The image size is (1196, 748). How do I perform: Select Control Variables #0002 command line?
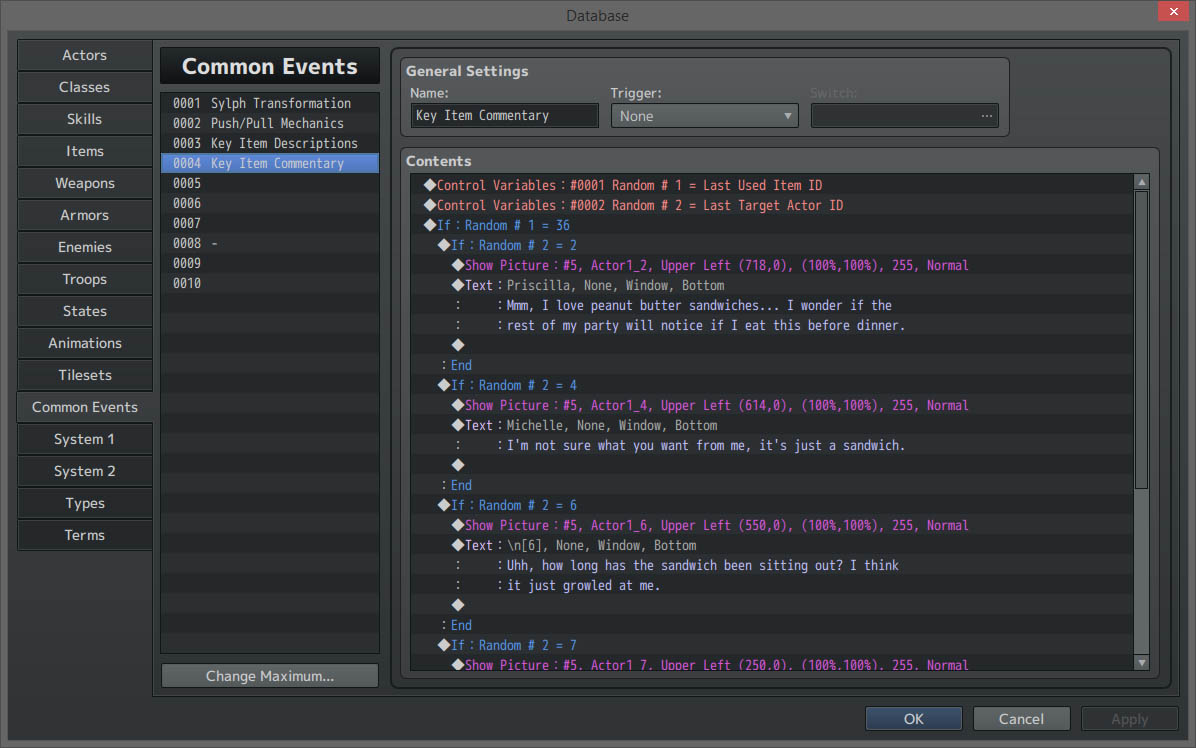[x=772, y=205]
